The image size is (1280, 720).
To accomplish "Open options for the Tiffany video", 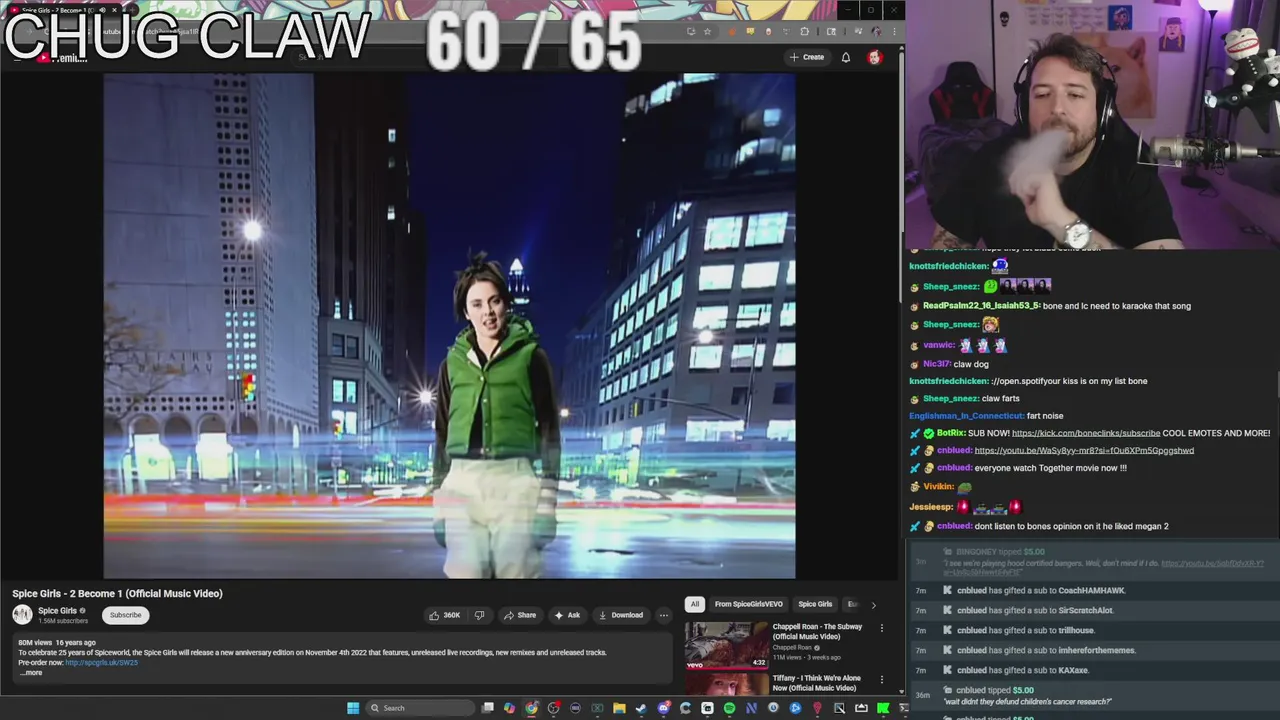I will point(881,680).
